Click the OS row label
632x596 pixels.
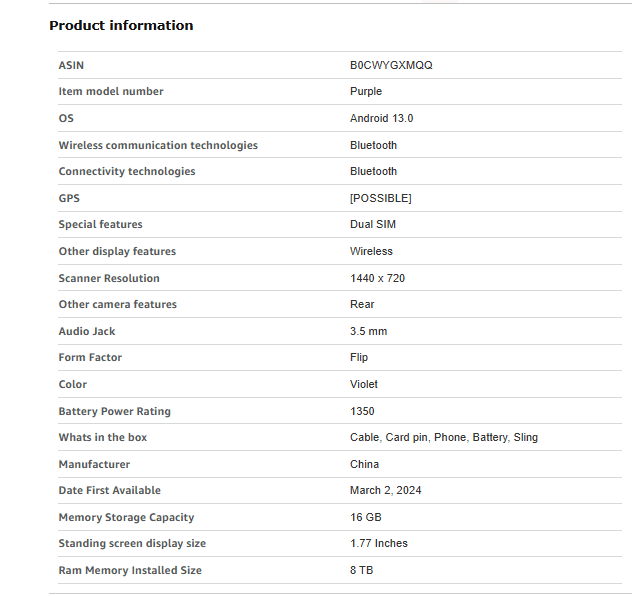pos(66,118)
